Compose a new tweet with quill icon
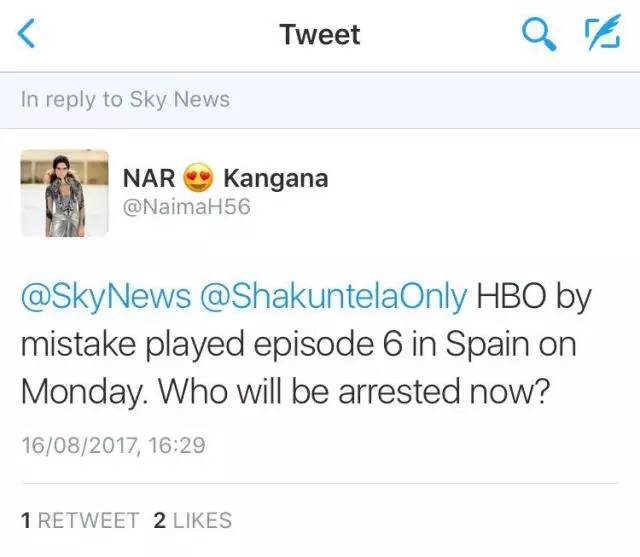 (603, 33)
